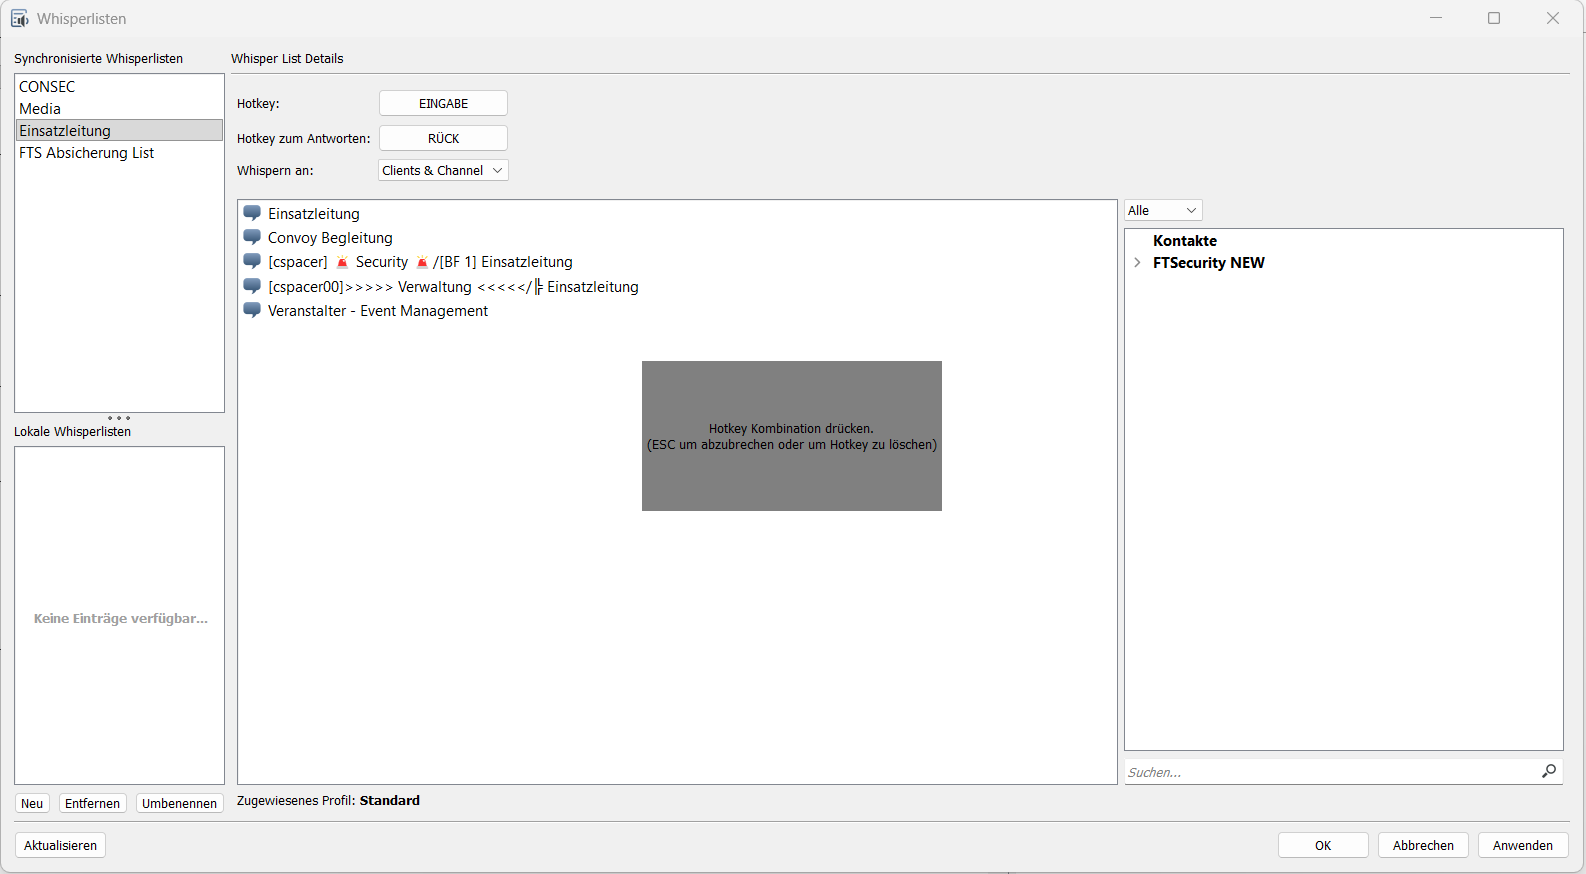Click the Verwaltung cspacer00 channel bubble icon
Screen dimensions: 1586x874
click(252, 286)
